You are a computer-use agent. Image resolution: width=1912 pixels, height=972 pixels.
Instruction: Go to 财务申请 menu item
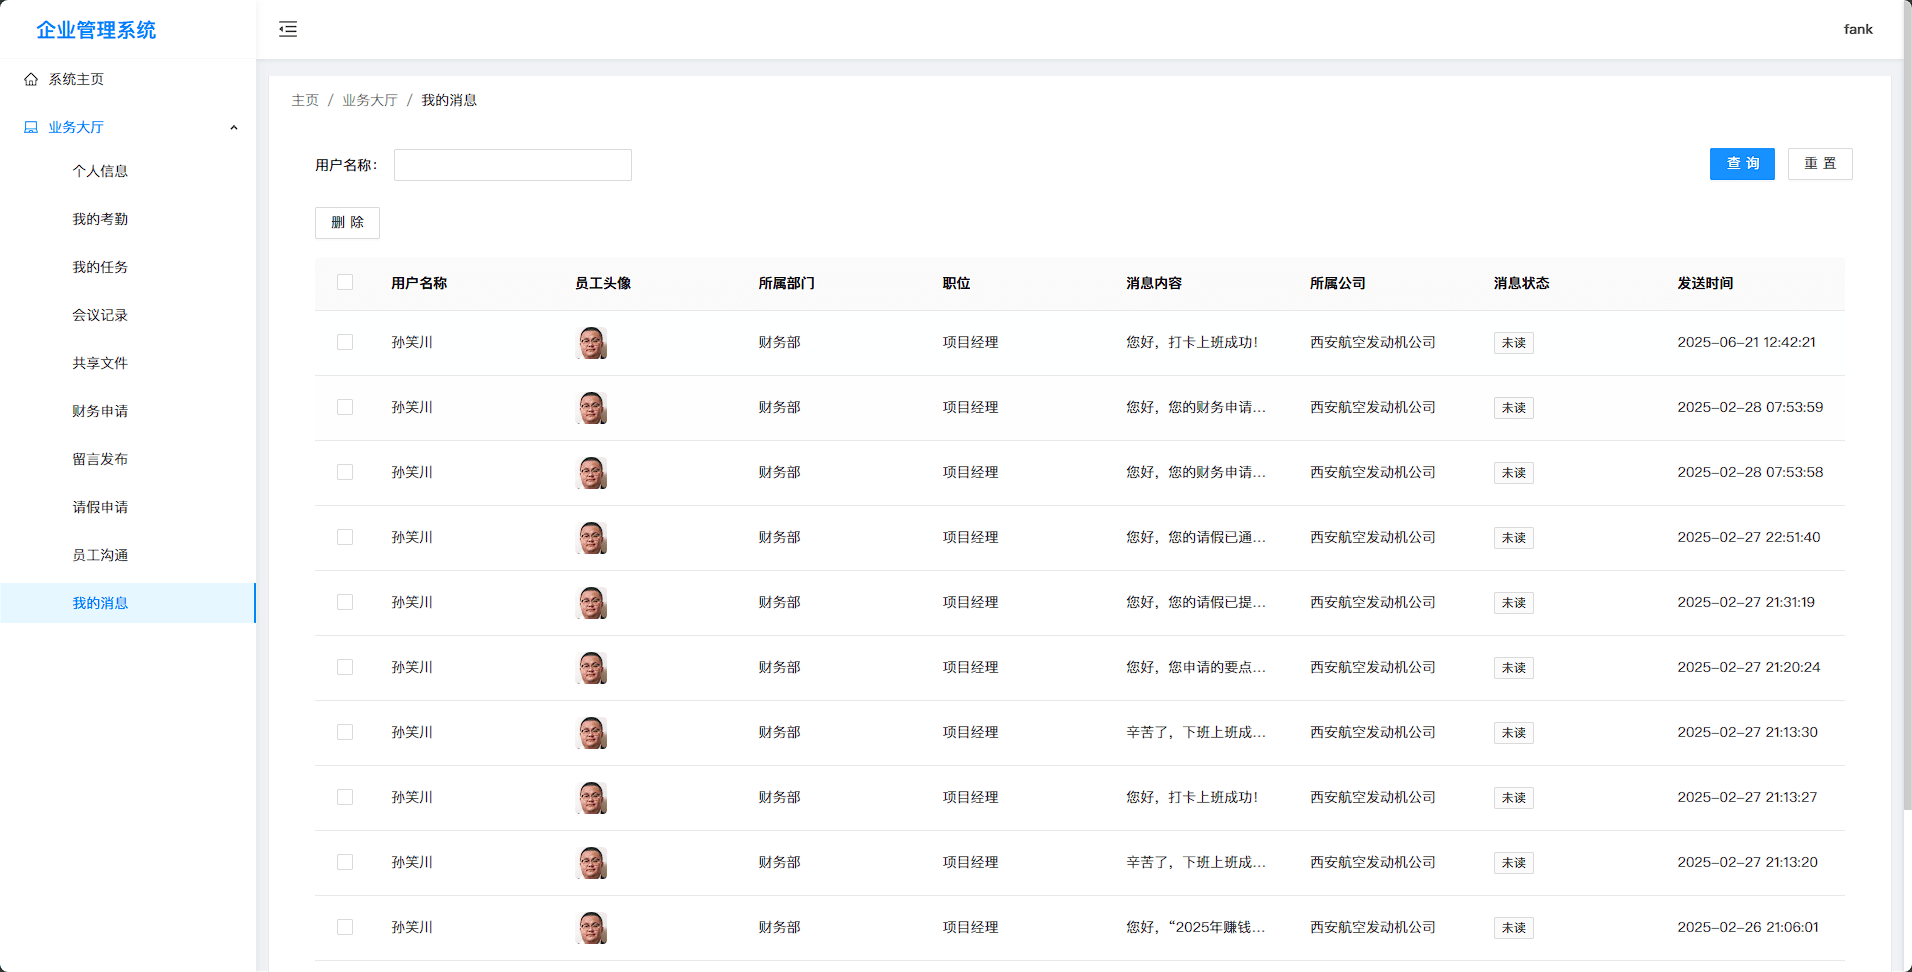tap(100, 411)
